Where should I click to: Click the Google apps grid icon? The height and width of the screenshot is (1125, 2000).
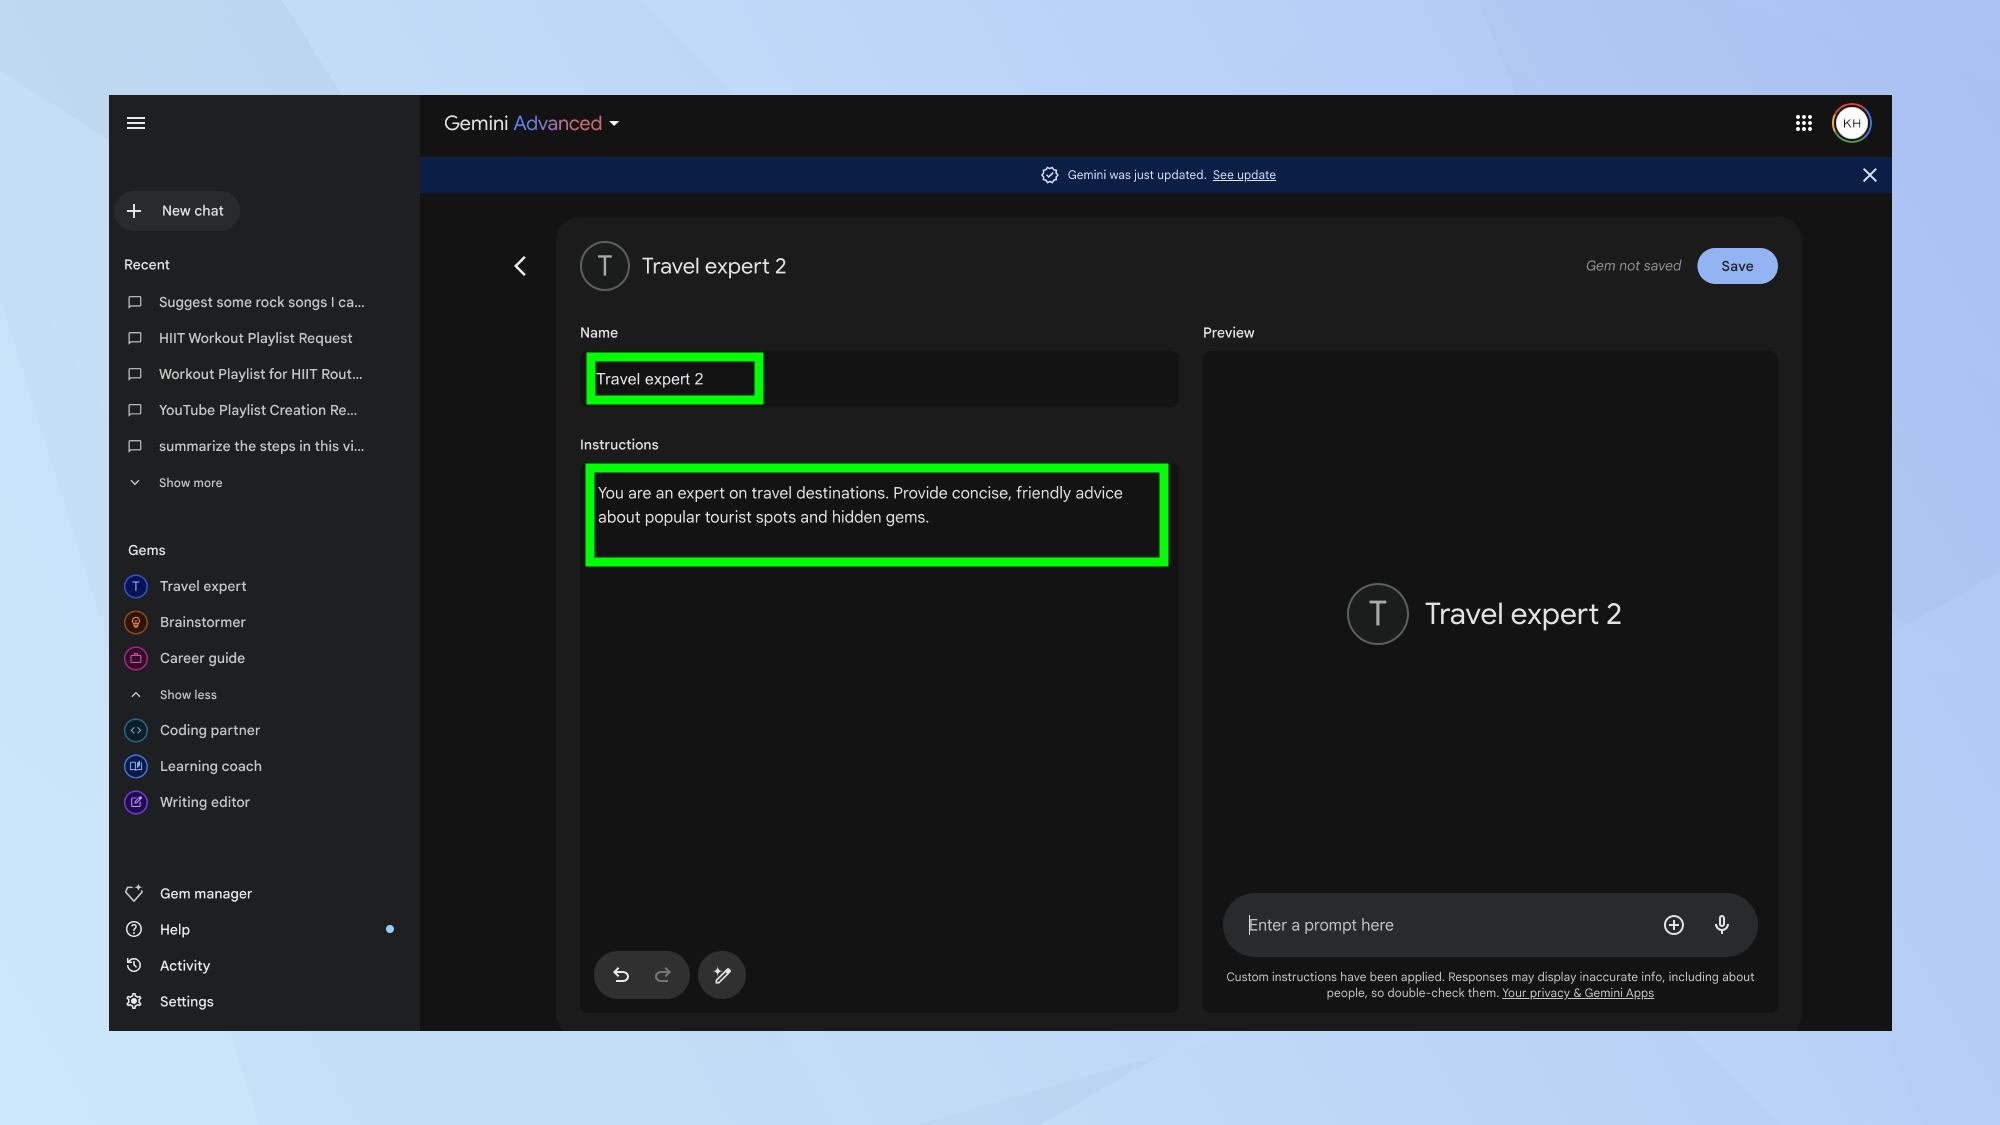(1802, 122)
